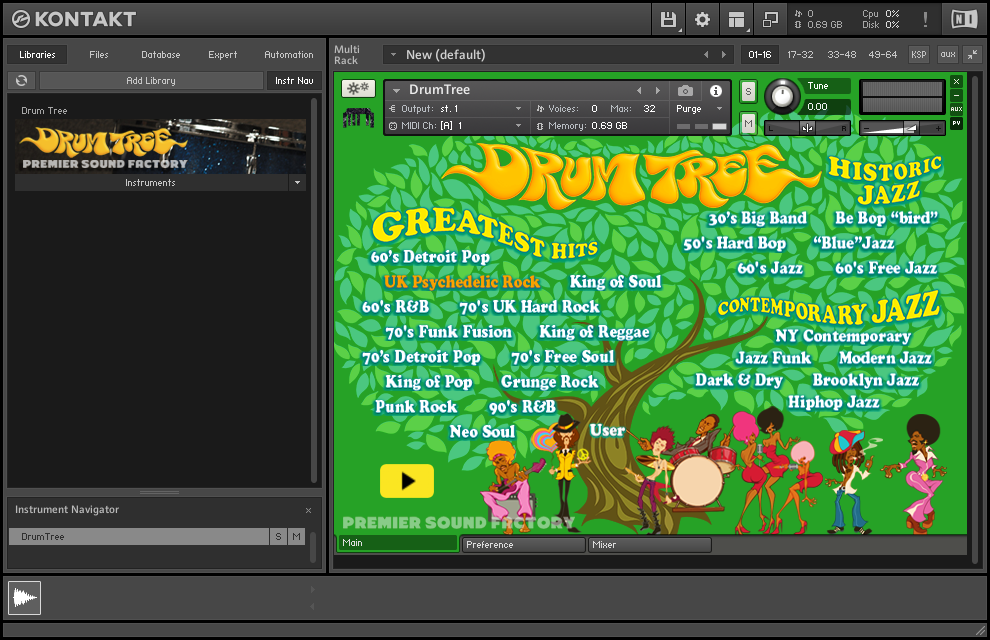This screenshot has width=990, height=640.
Task: Solo the DrumTree instrument in header
Action: 748,92
